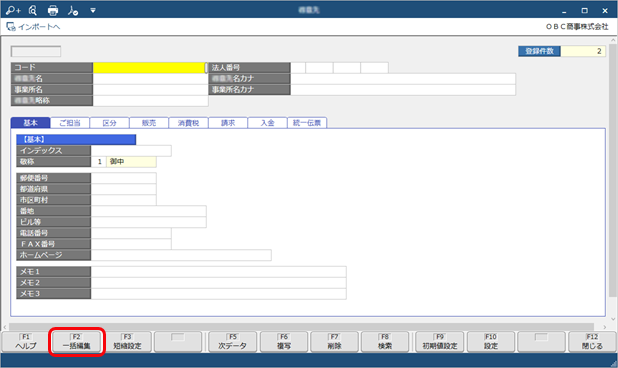Click the first 法人番号 input box
The image size is (618, 368).
(298, 68)
